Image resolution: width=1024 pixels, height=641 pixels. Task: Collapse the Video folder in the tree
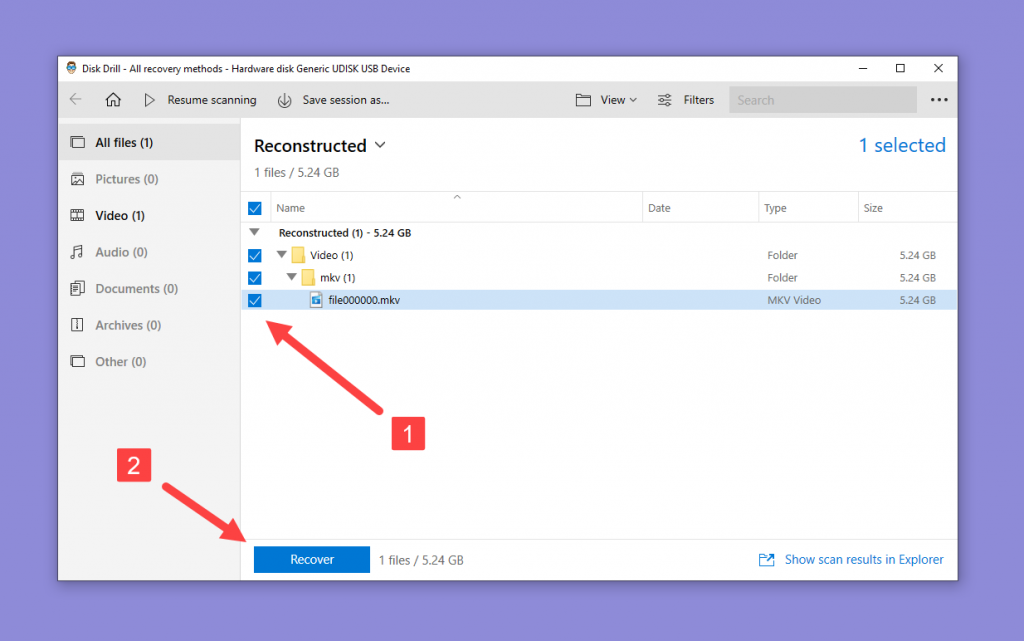281,255
